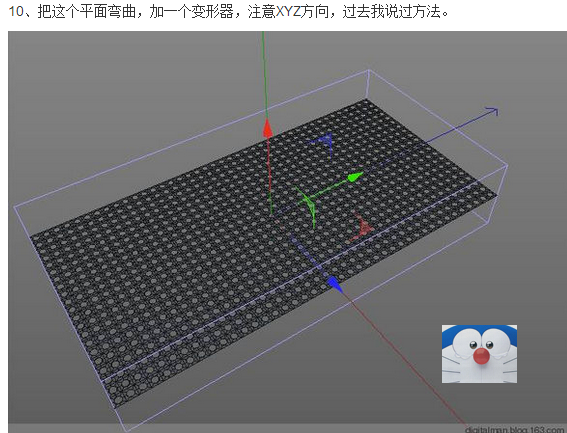567x433 pixels.
Task: Click the step 10 instruction text
Action: coord(229,12)
